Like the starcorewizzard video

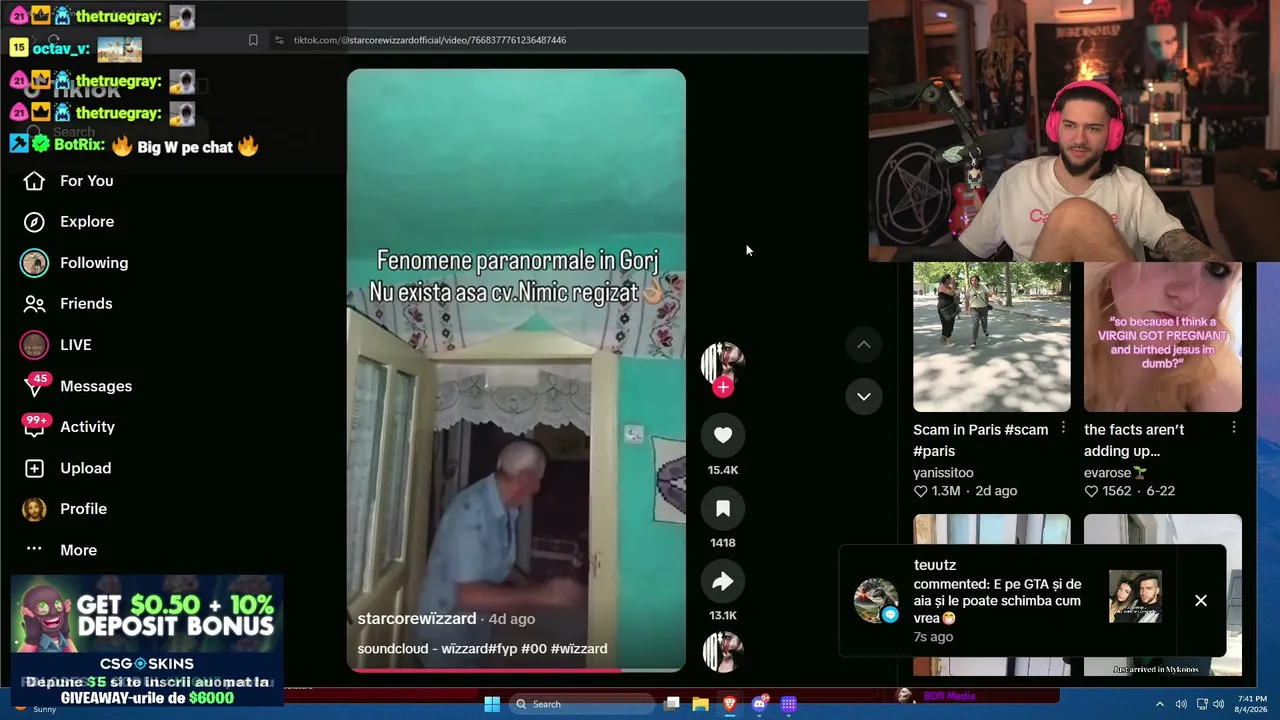coord(722,435)
